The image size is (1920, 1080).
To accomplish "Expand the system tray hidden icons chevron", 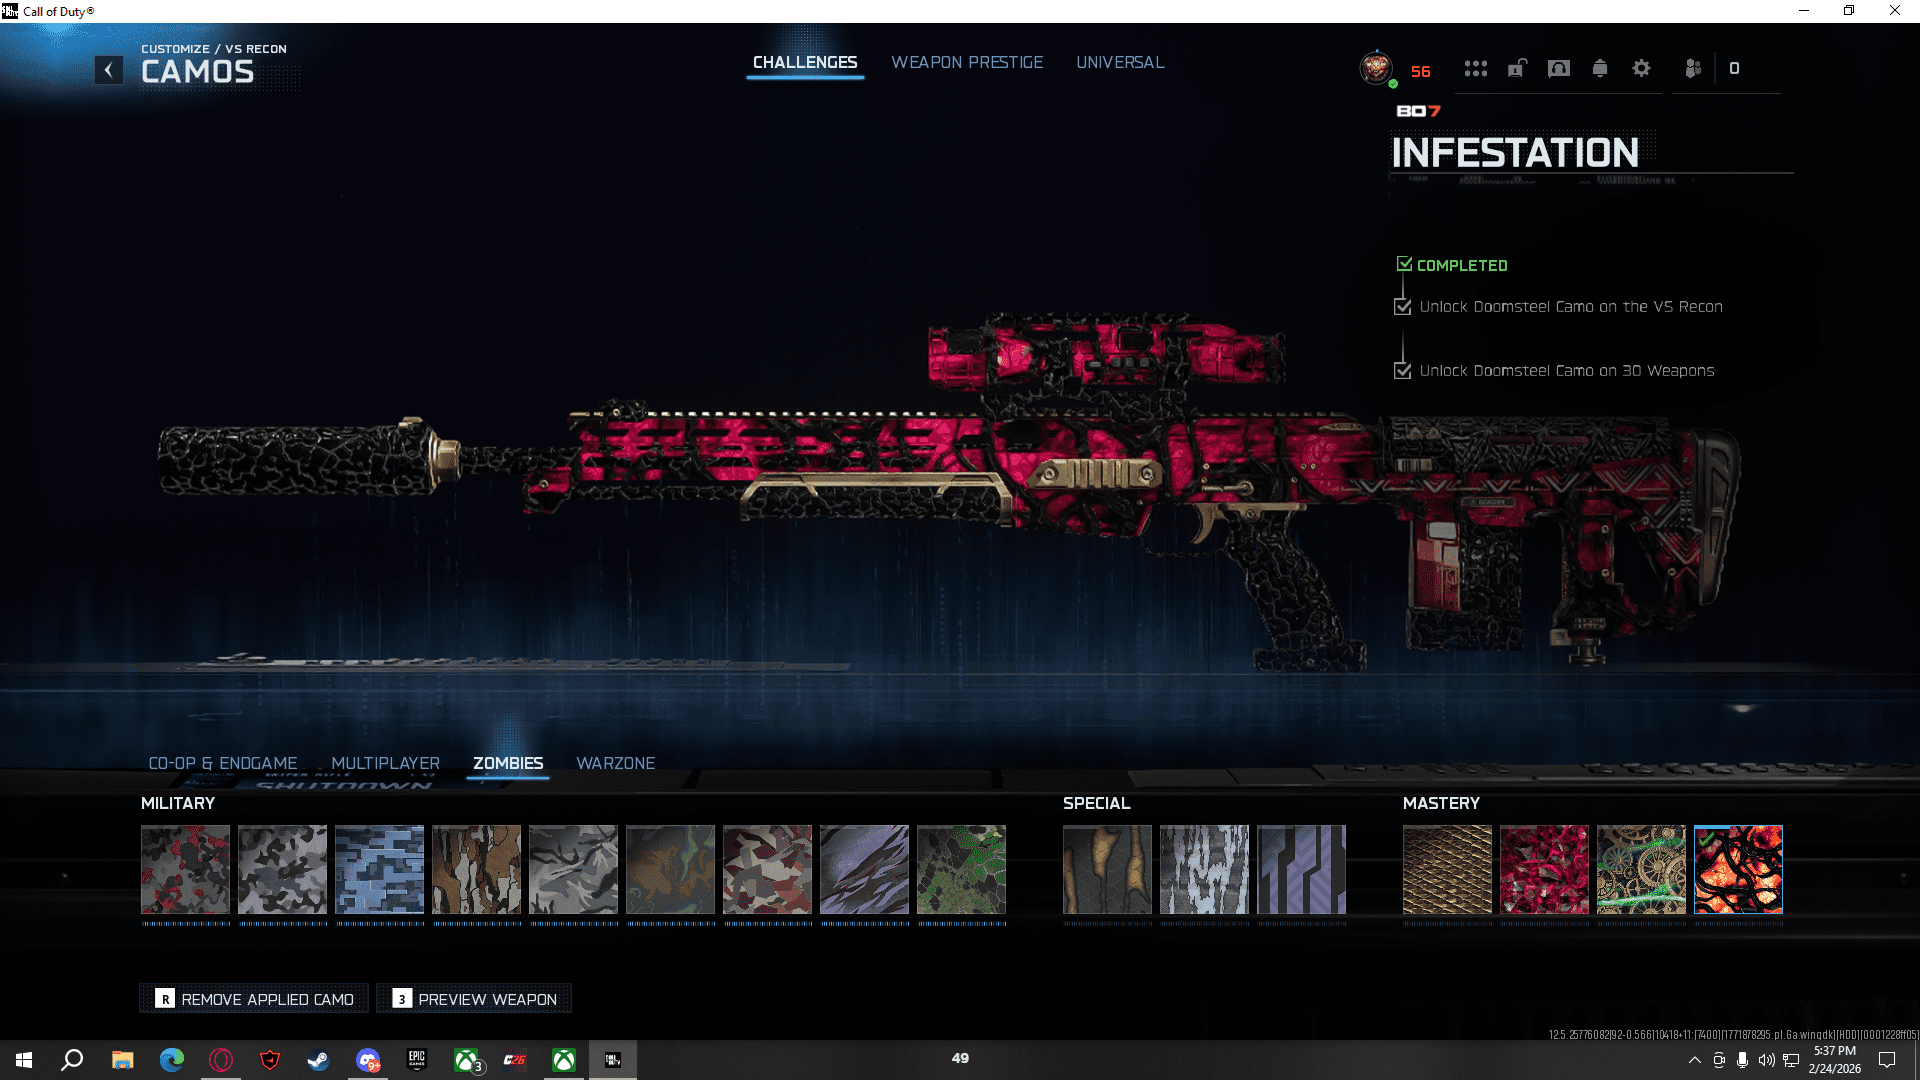I will click(x=1694, y=1060).
